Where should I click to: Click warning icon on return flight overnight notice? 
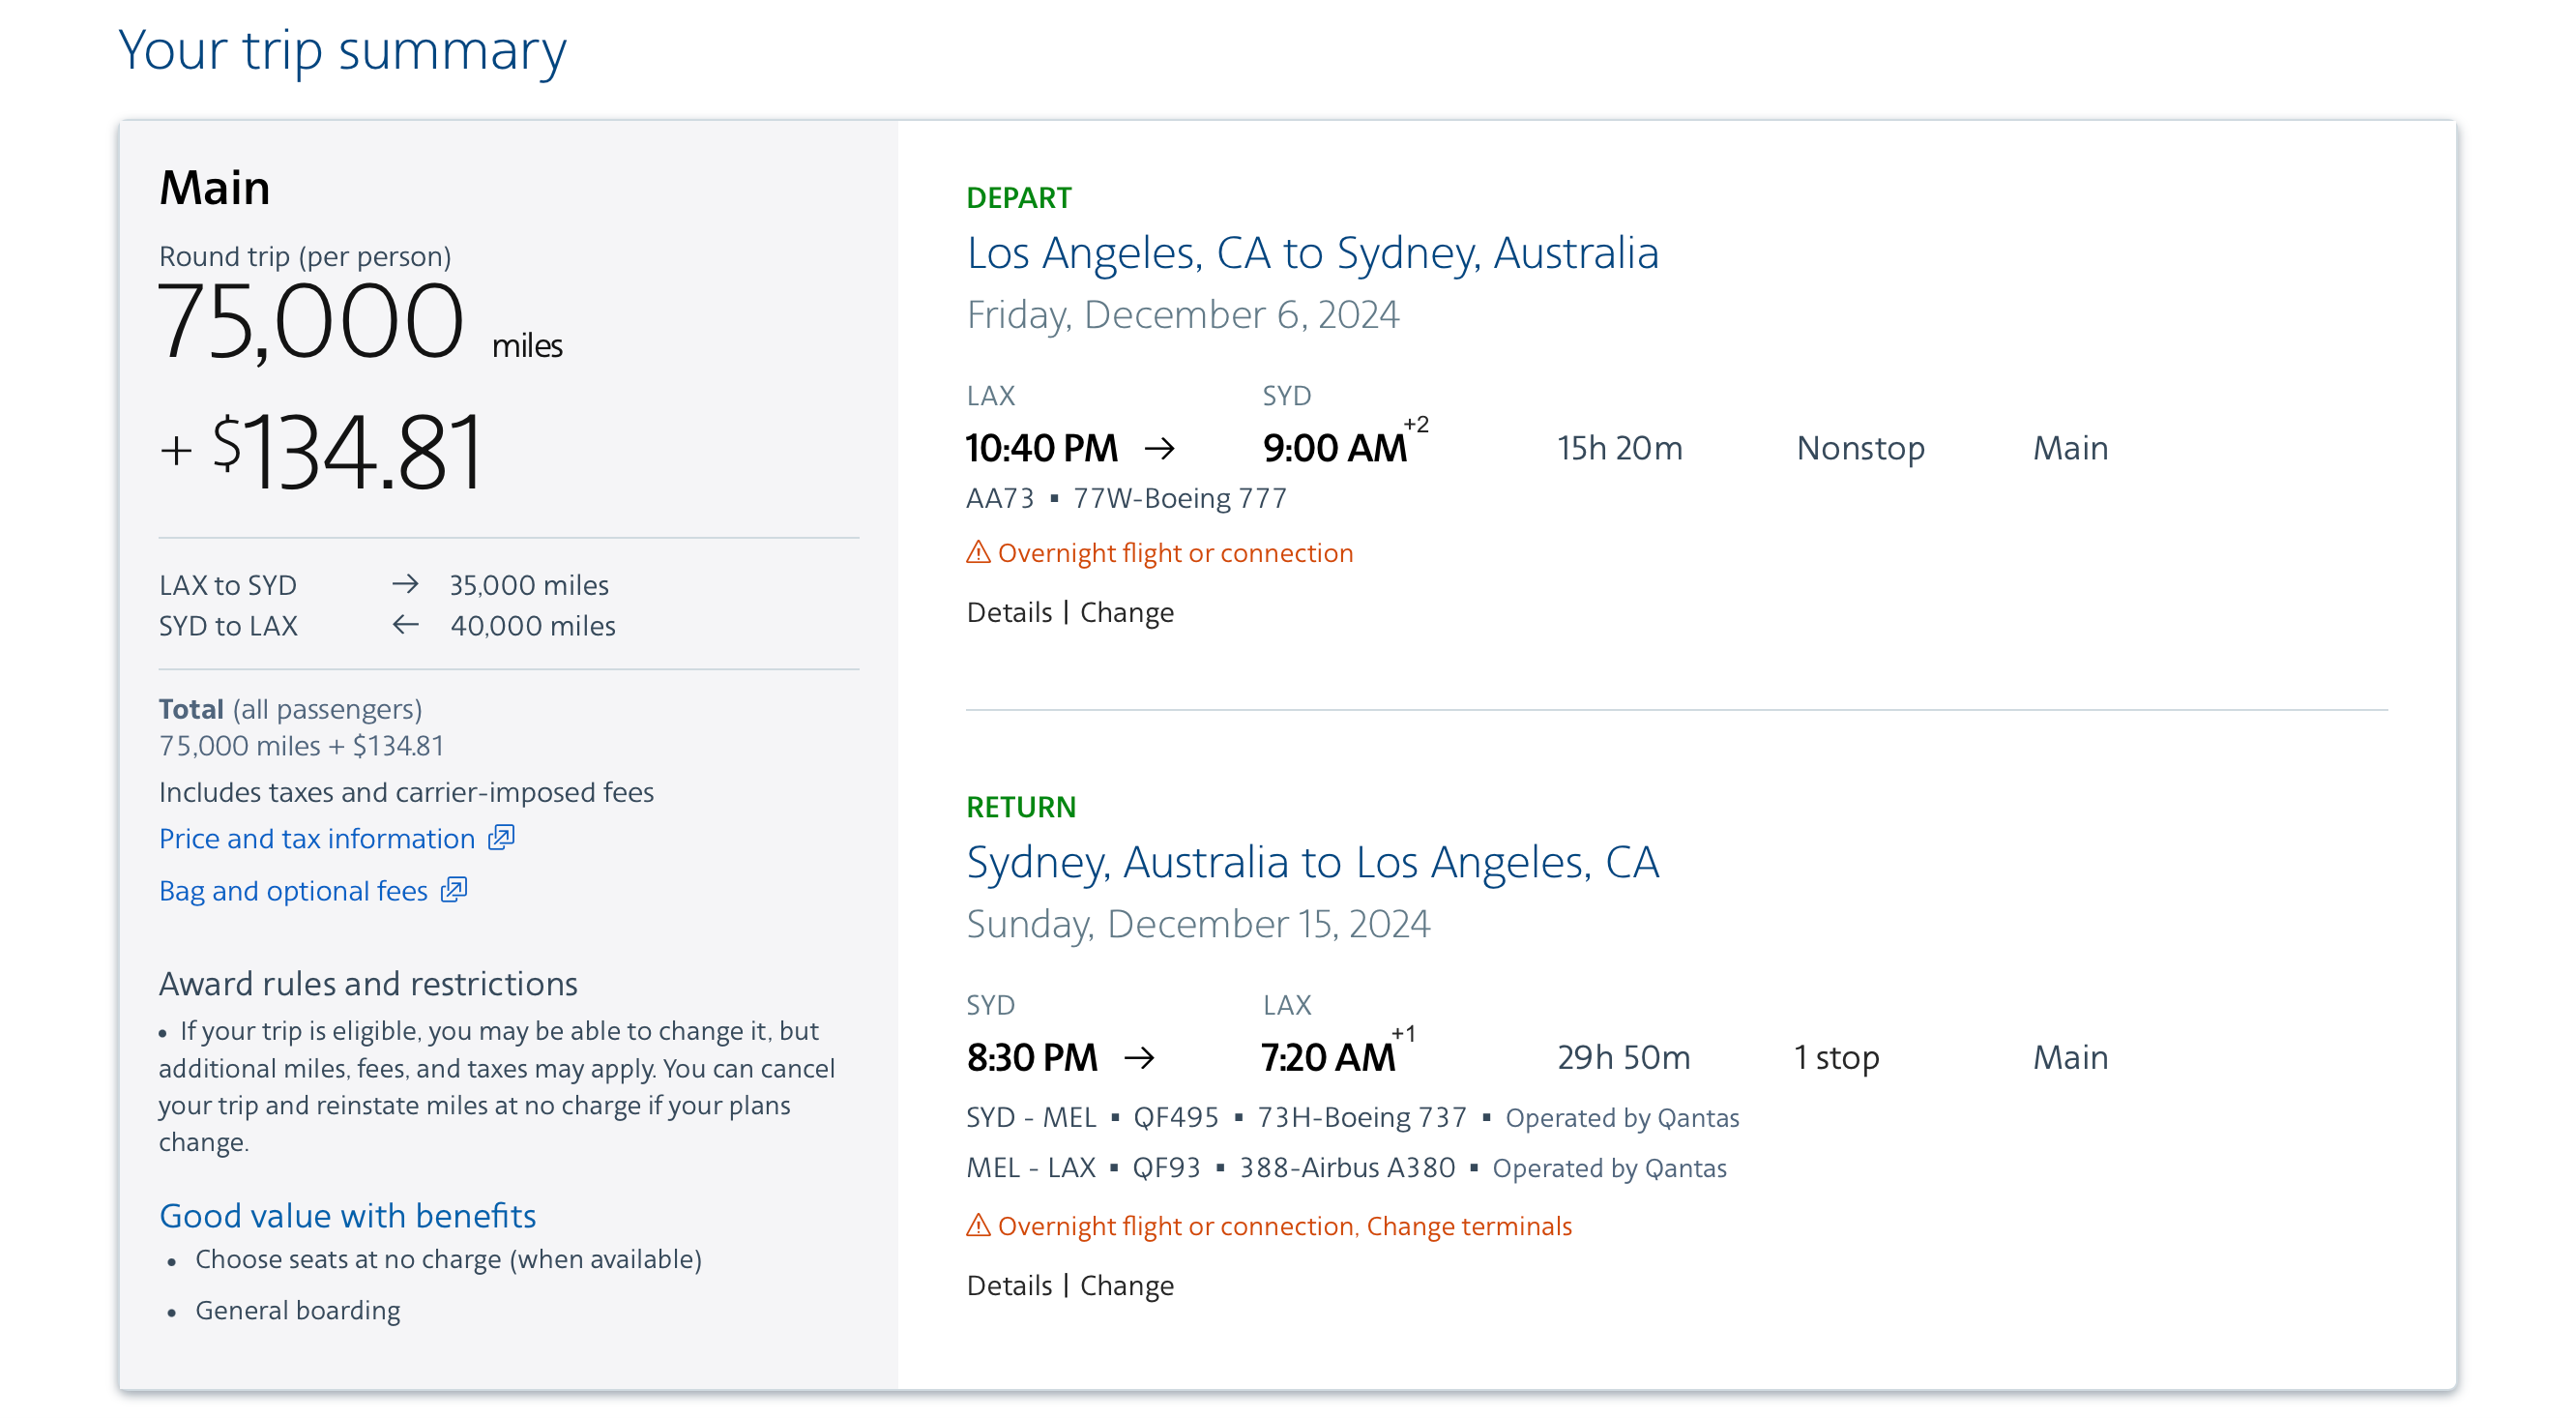(x=978, y=1225)
